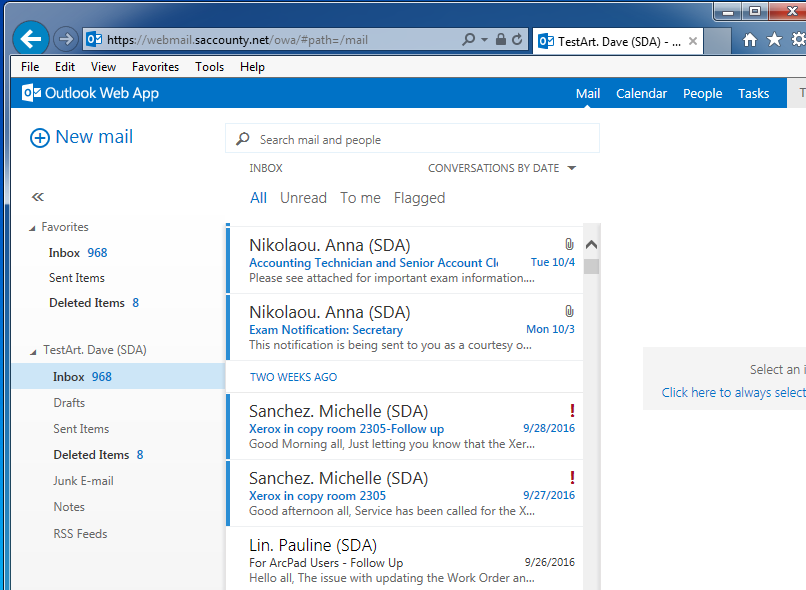Open Xerox in copy room 2305 email dated 9/27/2016
The width and height of the screenshot is (806, 590).
point(405,493)
